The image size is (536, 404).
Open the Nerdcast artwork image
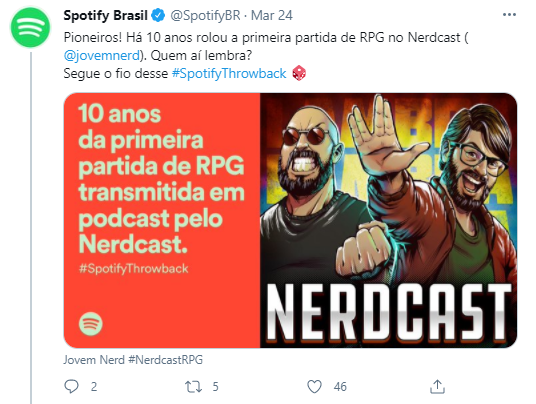[x=389, y=220]
